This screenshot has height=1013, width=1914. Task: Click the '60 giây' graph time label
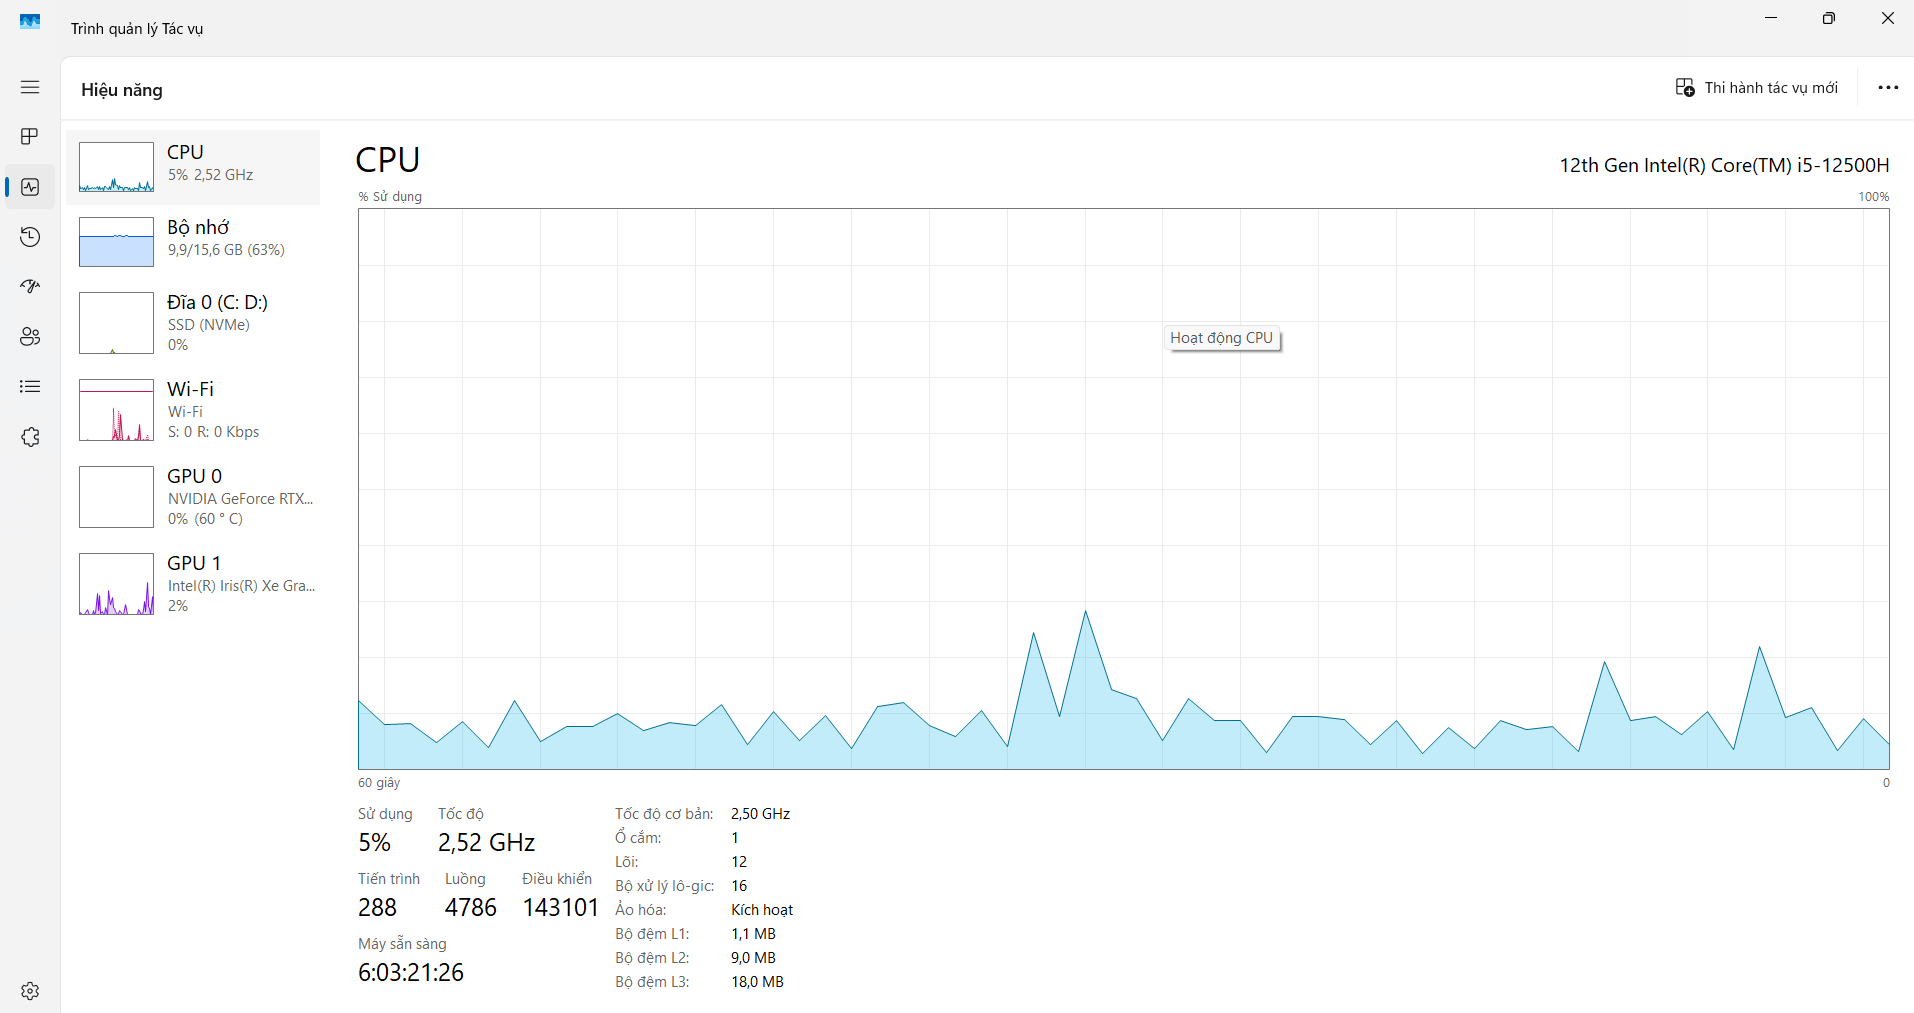(379, 783)
